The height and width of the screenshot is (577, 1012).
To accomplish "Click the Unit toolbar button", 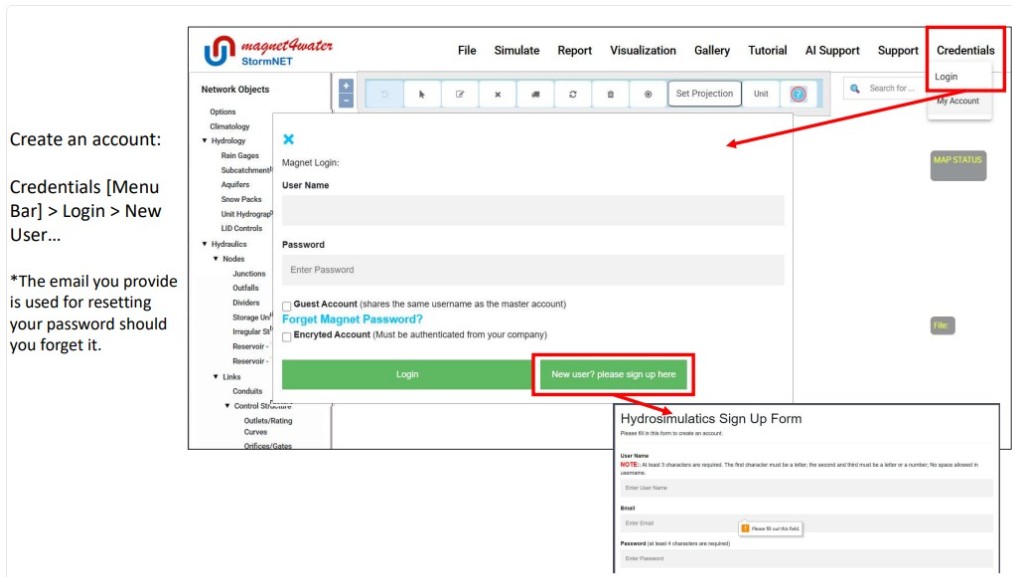I will coord(761,94).
